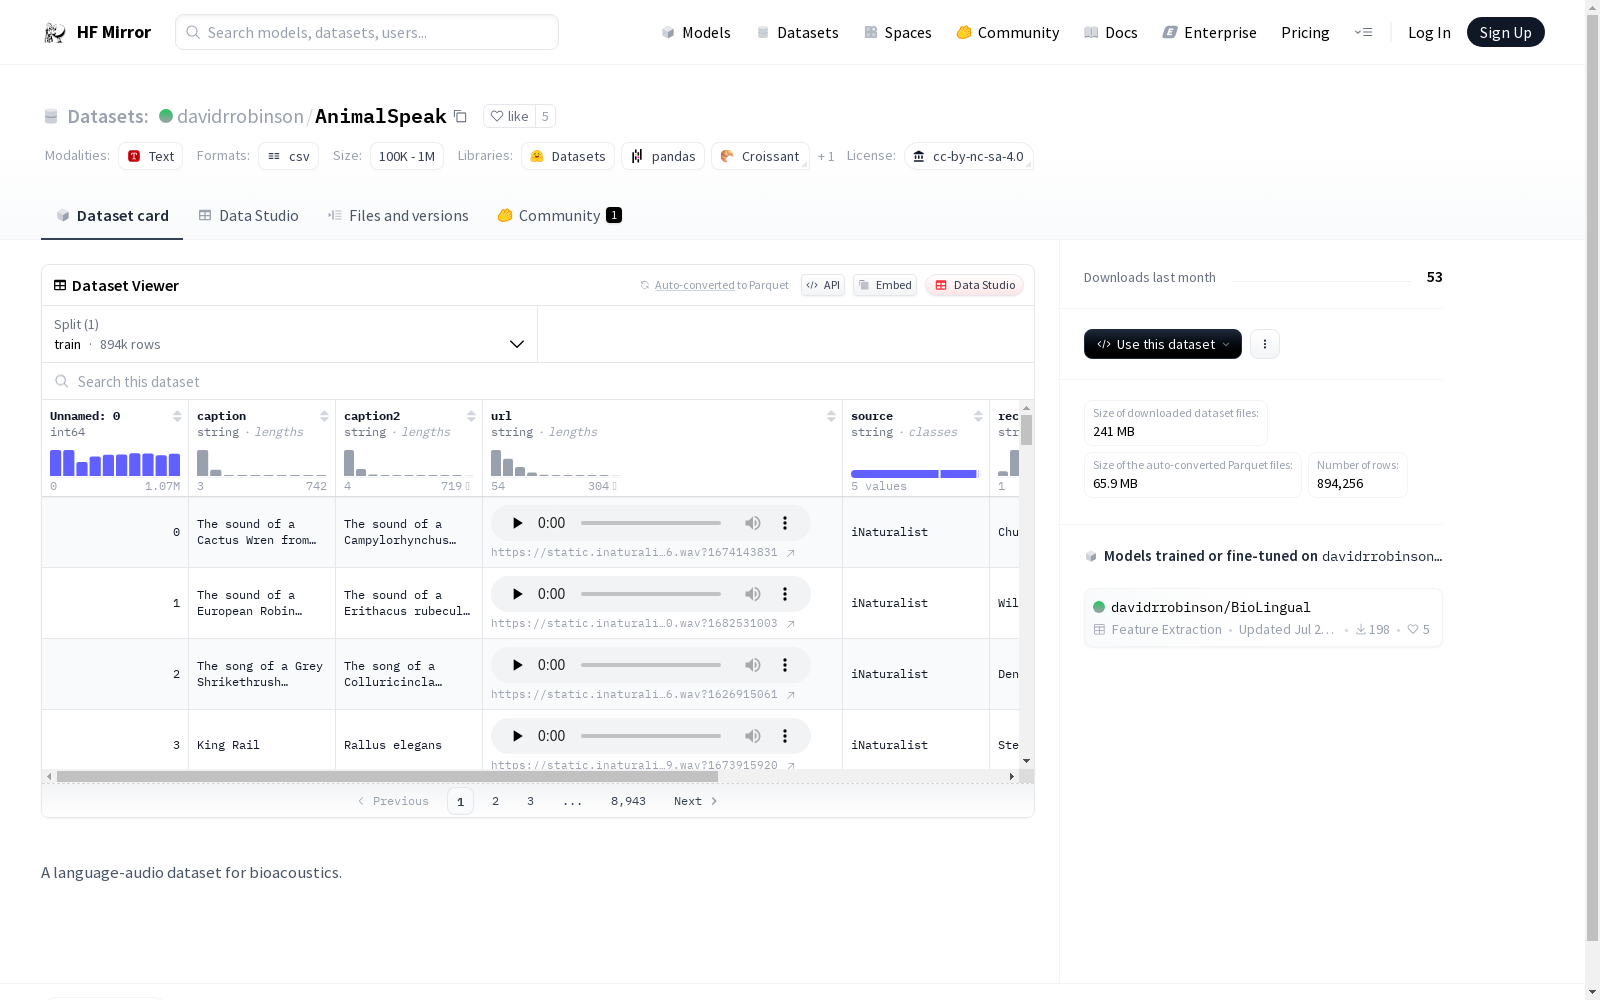The height and width of the screenshot is (1000, 1600).
Task: Open the Files and versions tab
Action: coord(398,216)
